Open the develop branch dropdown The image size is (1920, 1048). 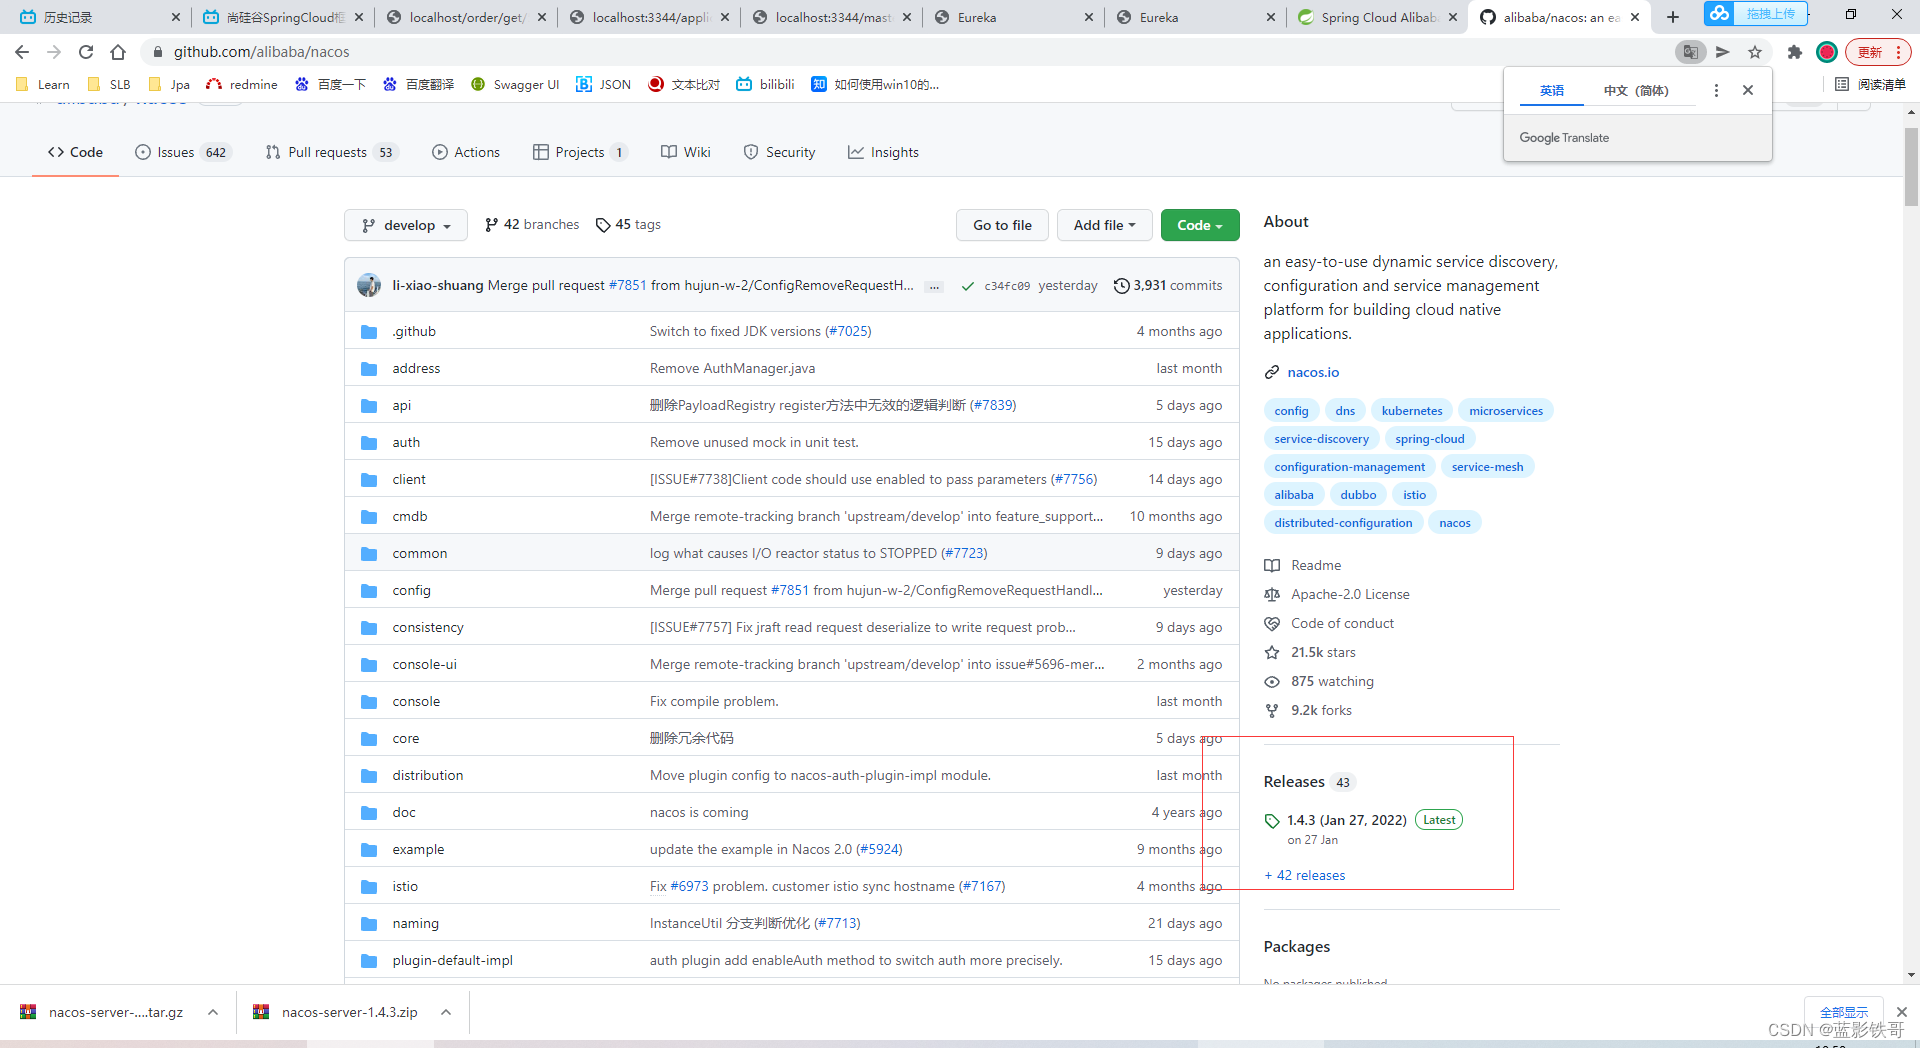click(x=406, y=225)
